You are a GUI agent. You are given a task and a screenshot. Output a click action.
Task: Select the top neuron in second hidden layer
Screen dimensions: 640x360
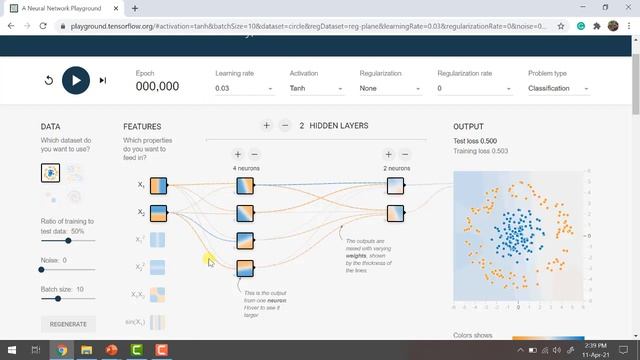[396, 185]
